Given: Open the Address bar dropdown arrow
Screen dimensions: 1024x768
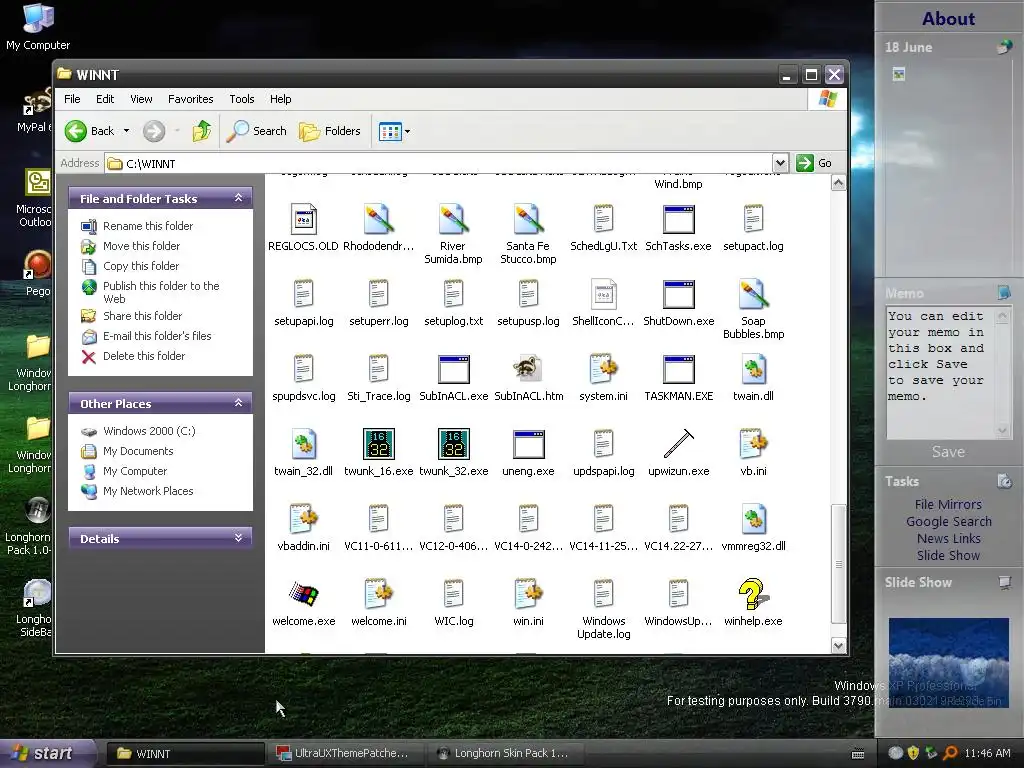Looking at the screenshot, I should 780,163.
